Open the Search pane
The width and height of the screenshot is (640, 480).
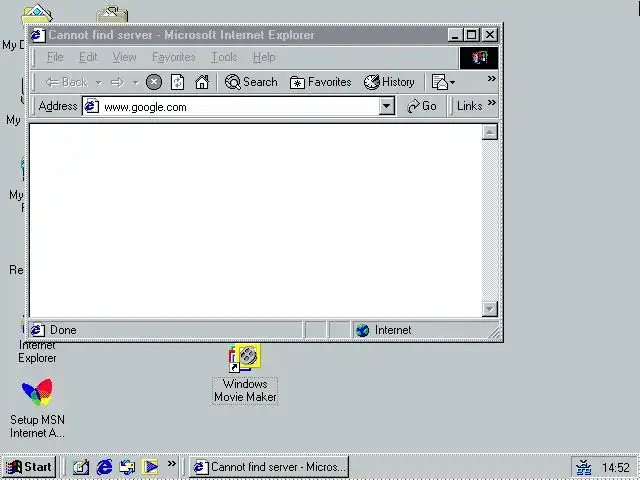251,82
